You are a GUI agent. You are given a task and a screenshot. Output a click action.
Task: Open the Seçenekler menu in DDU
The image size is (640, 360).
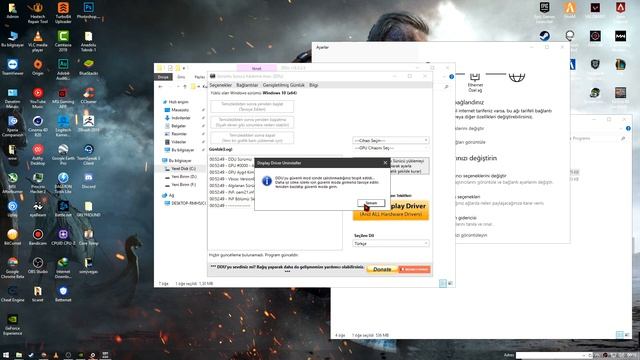(x=220, y=85)
